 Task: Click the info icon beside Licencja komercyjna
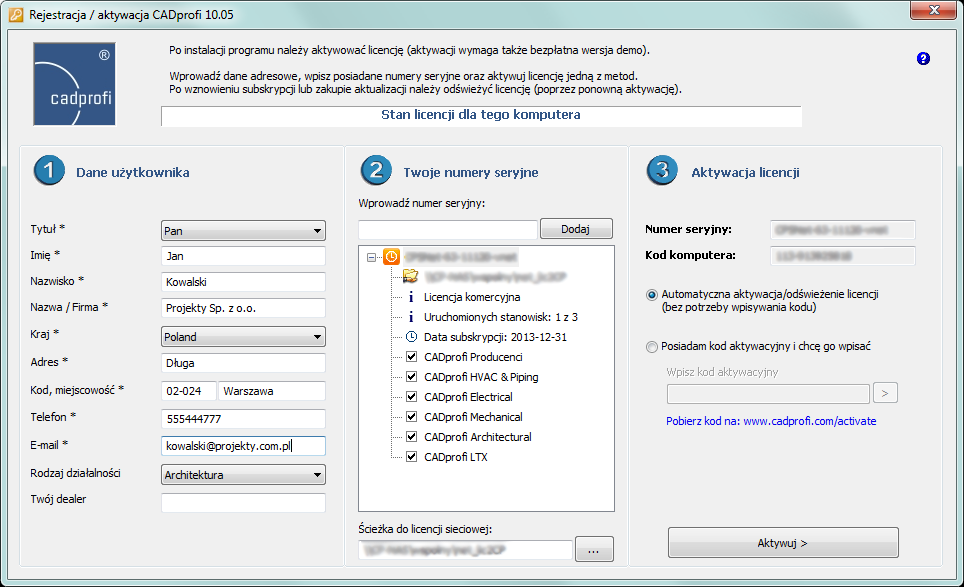411,297
